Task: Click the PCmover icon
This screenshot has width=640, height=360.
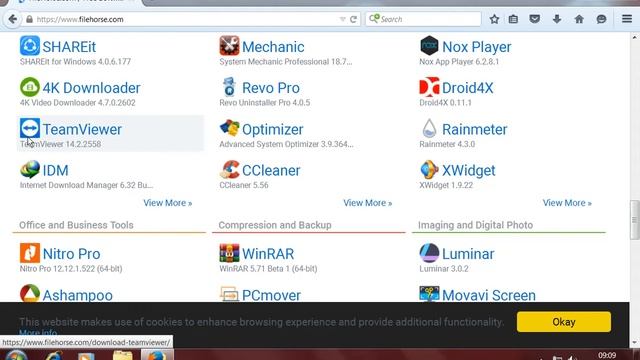Action: (x=229, y=293)
